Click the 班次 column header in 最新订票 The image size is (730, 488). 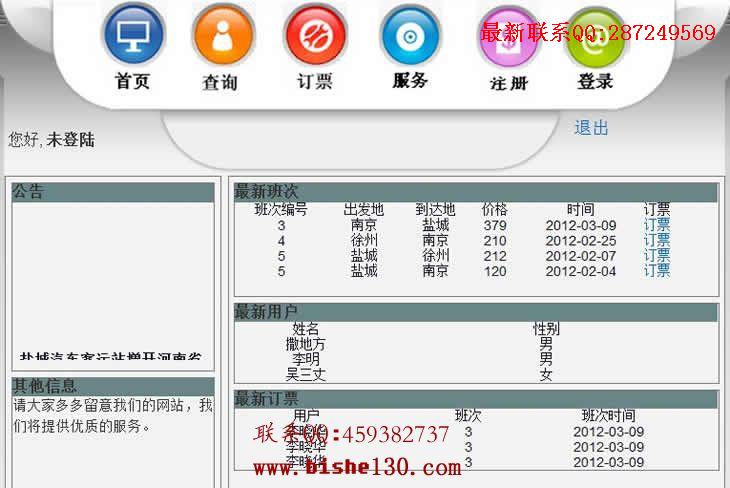(x=468, y=415)
